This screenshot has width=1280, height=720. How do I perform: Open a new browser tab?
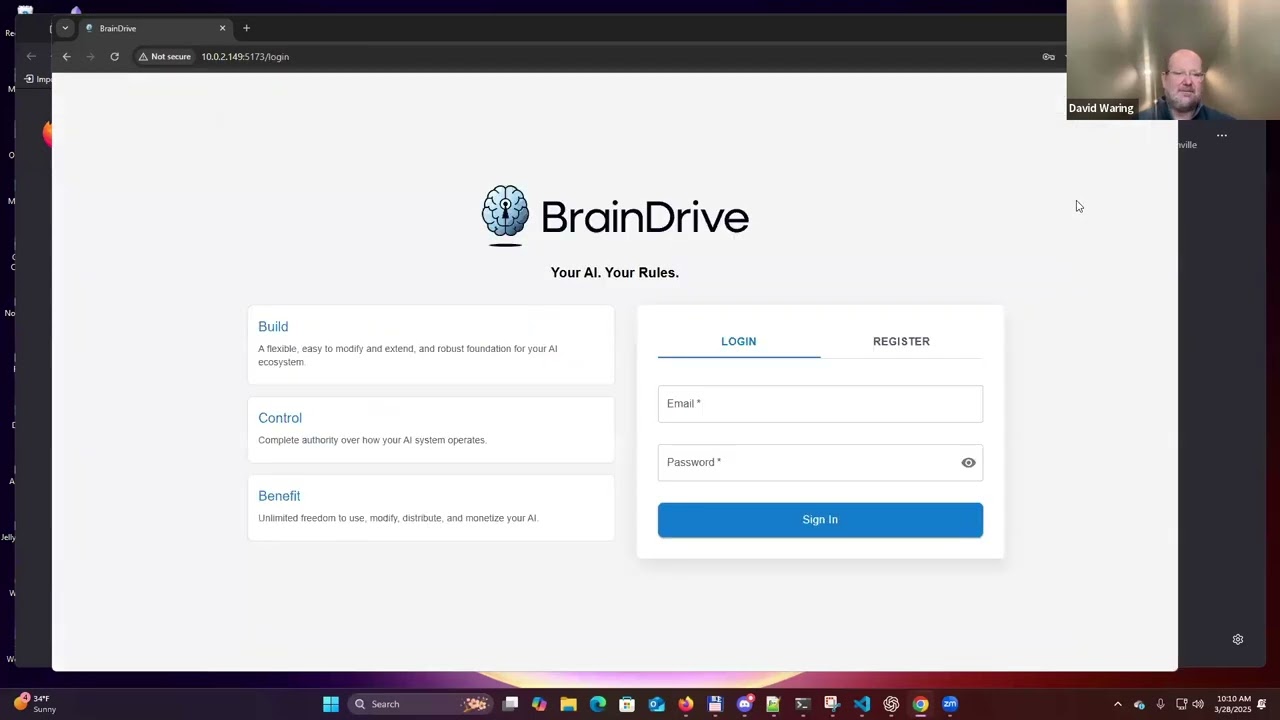pos(246,28)
